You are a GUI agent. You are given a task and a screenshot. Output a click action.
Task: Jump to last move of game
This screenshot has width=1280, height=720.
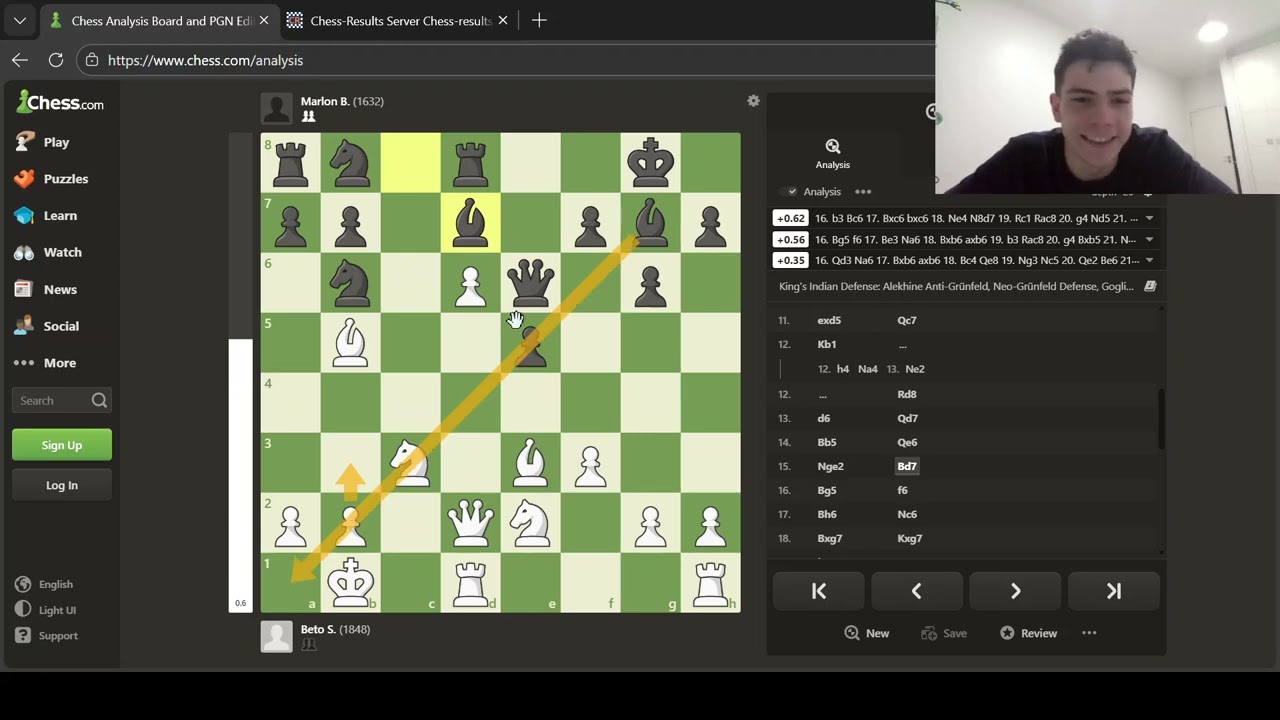[1113, 591]
